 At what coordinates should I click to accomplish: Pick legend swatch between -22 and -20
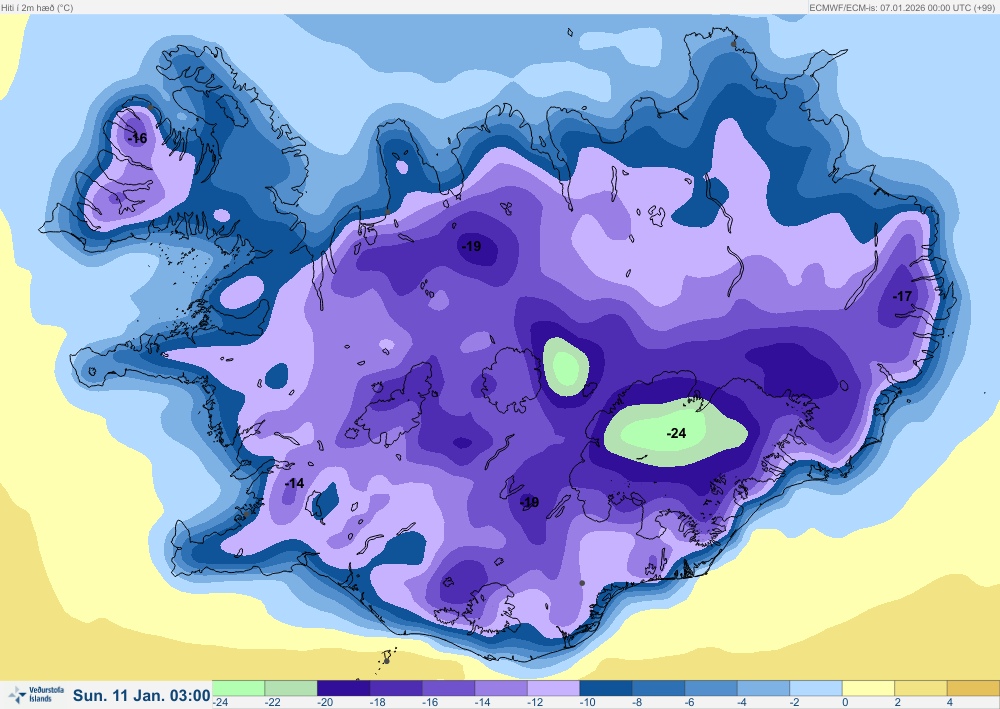point(291,688)
